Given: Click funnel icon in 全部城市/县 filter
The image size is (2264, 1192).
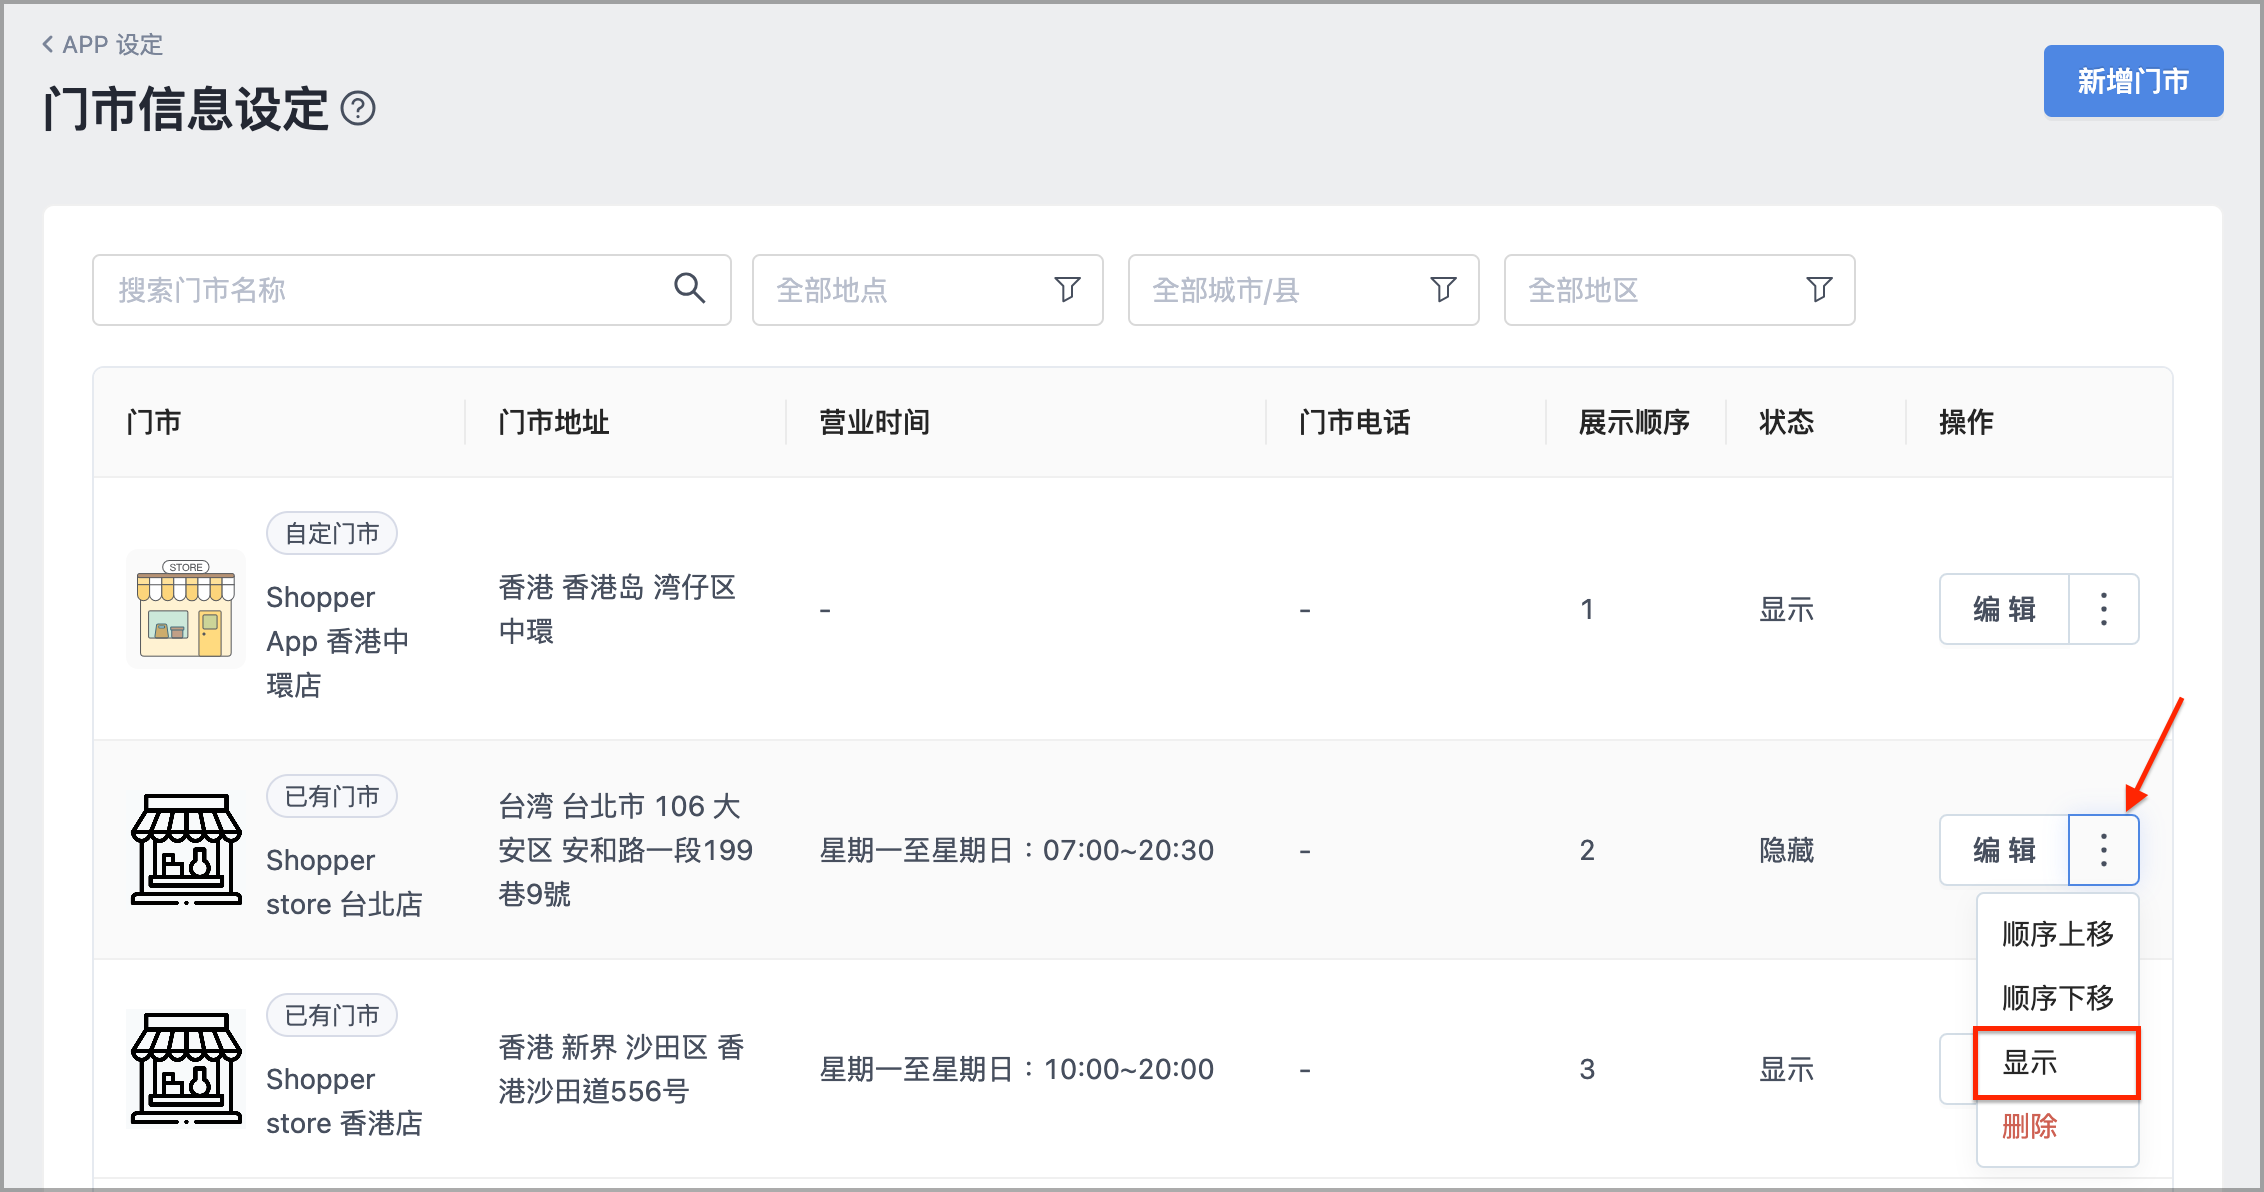Looking at the screenshot, I should (1443, 290).
